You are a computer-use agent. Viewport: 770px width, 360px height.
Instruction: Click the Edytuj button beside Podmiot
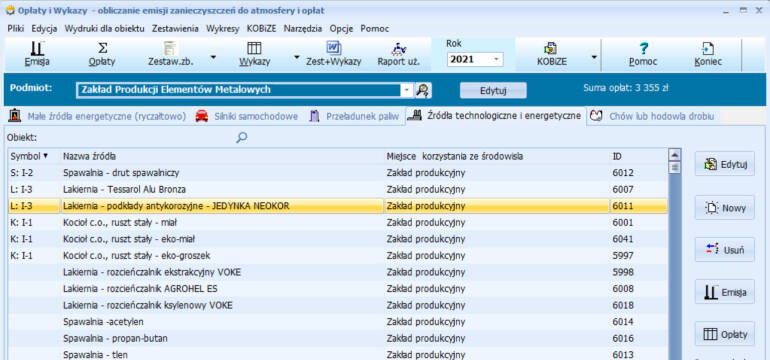pos(493,90)
